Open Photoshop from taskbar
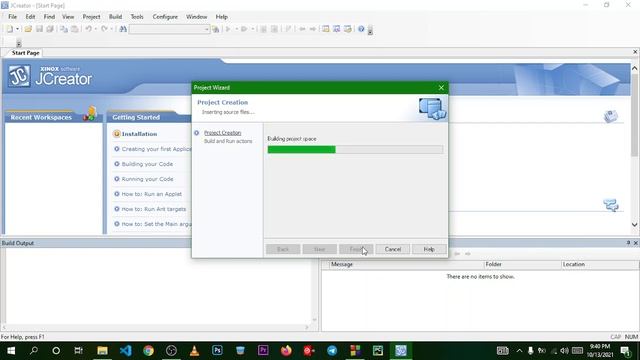The width and height of the screenshot is (640, 360). click(217, 351)
